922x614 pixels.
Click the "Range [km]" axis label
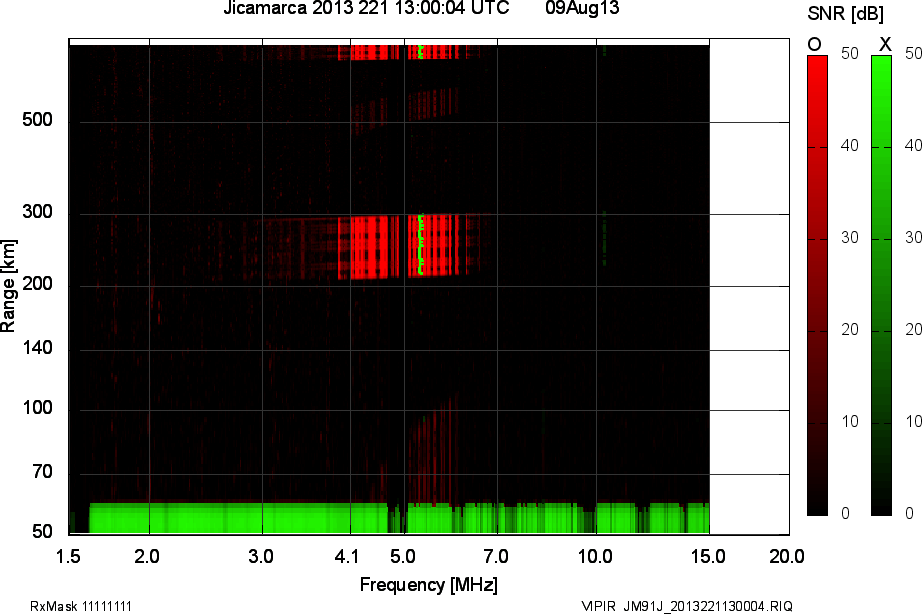8,286
